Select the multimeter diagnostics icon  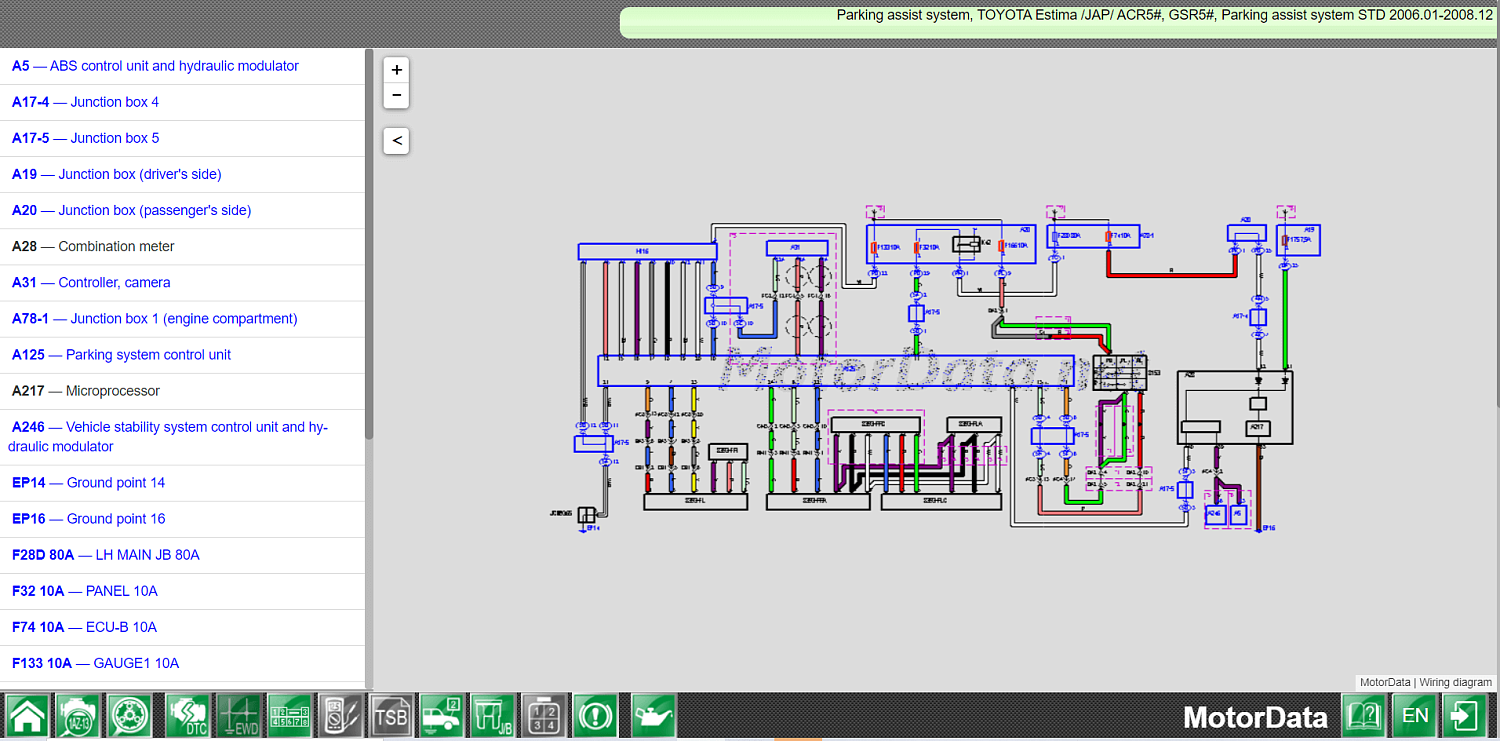340,715
